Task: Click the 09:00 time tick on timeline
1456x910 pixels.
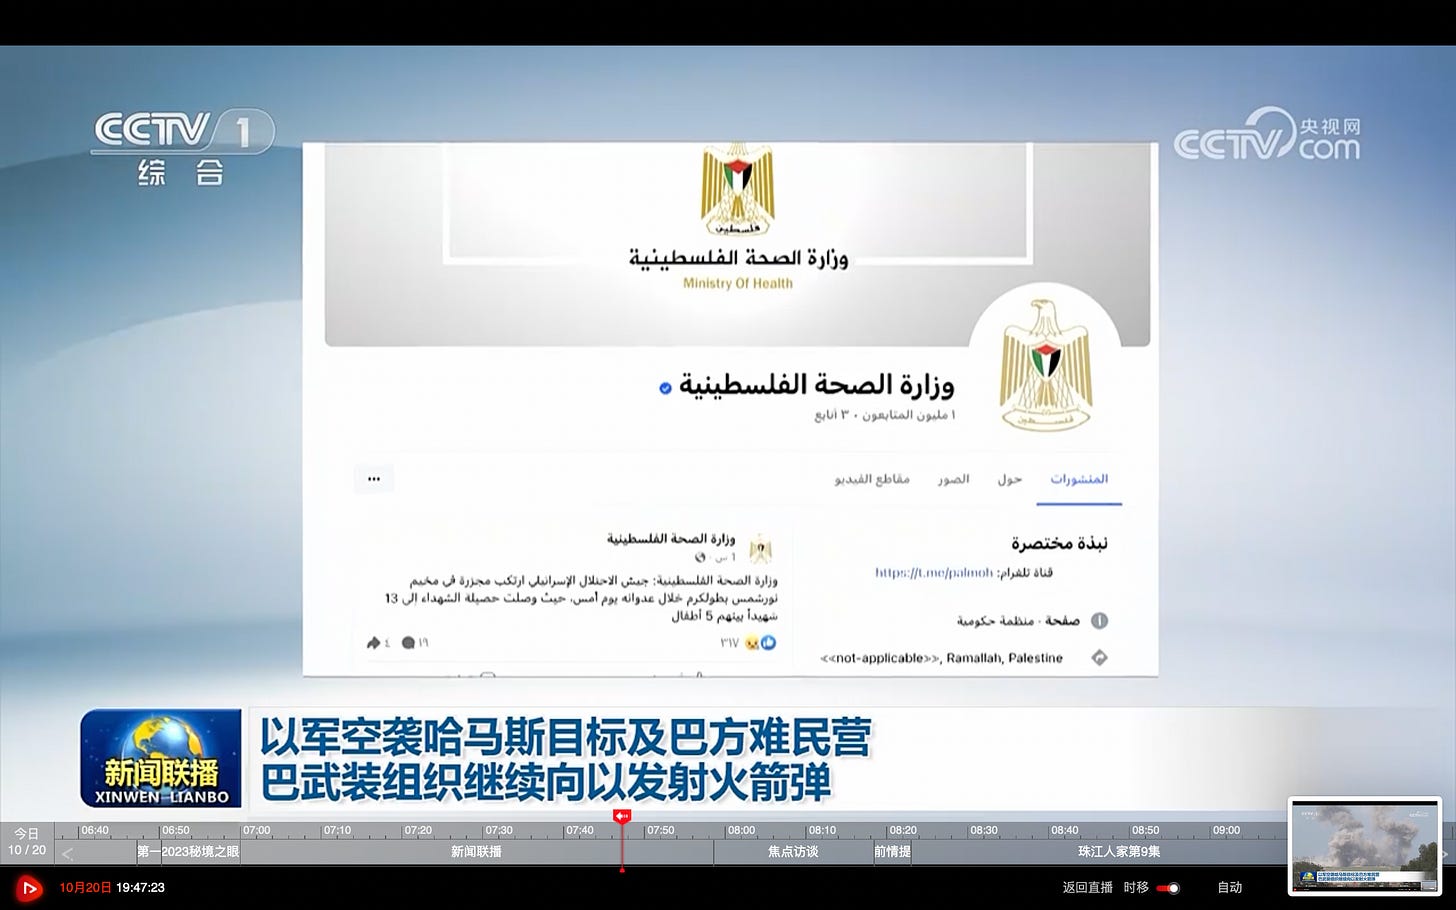Action: (1226, 831)
